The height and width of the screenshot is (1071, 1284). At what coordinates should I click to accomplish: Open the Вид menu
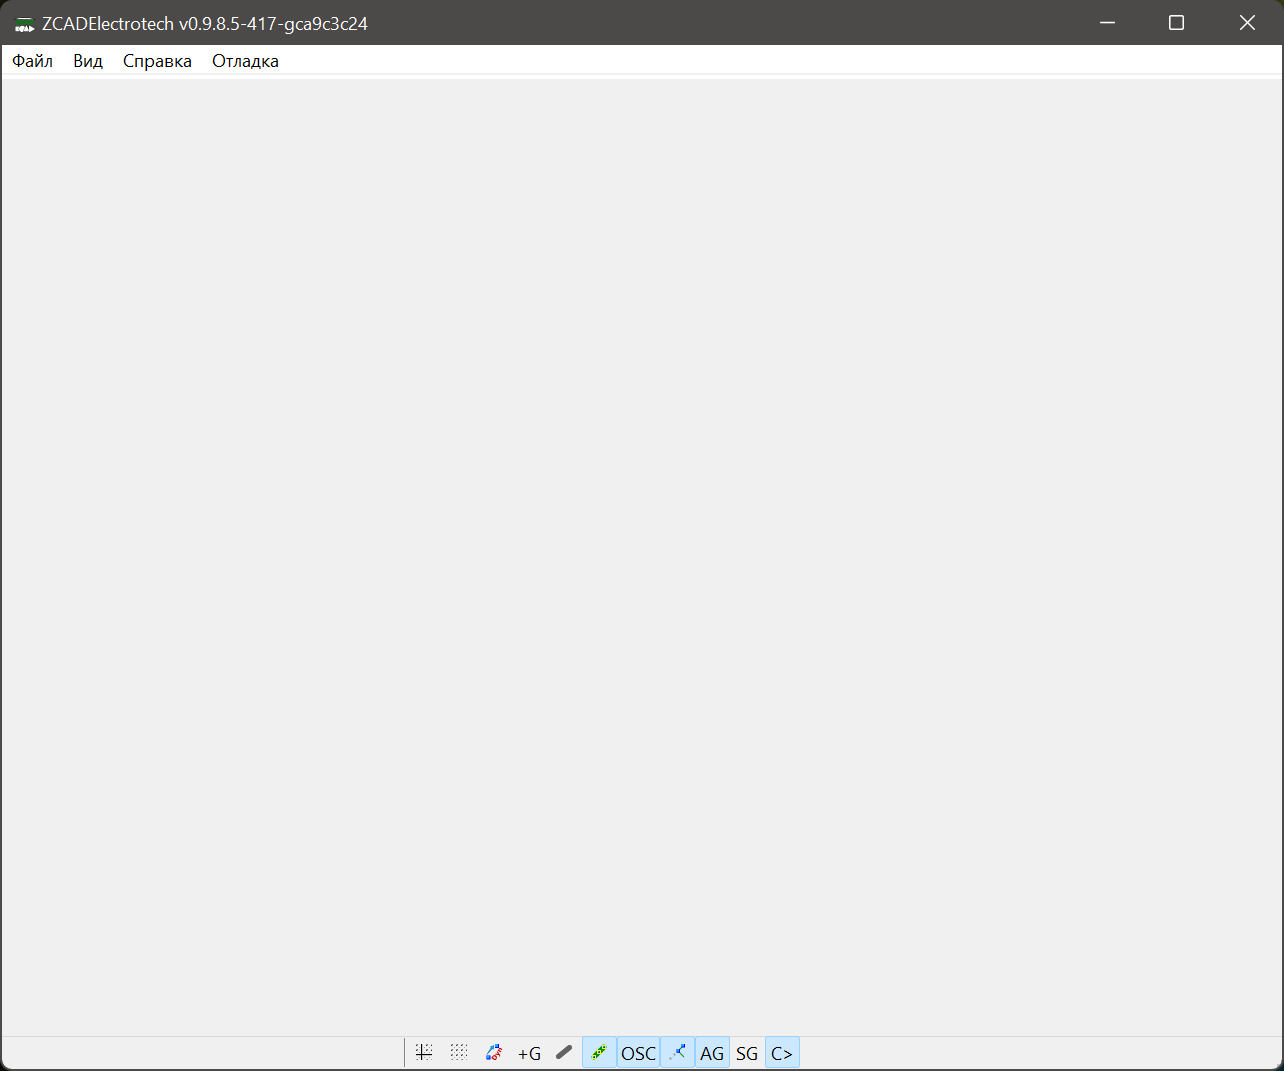[88, 61]
